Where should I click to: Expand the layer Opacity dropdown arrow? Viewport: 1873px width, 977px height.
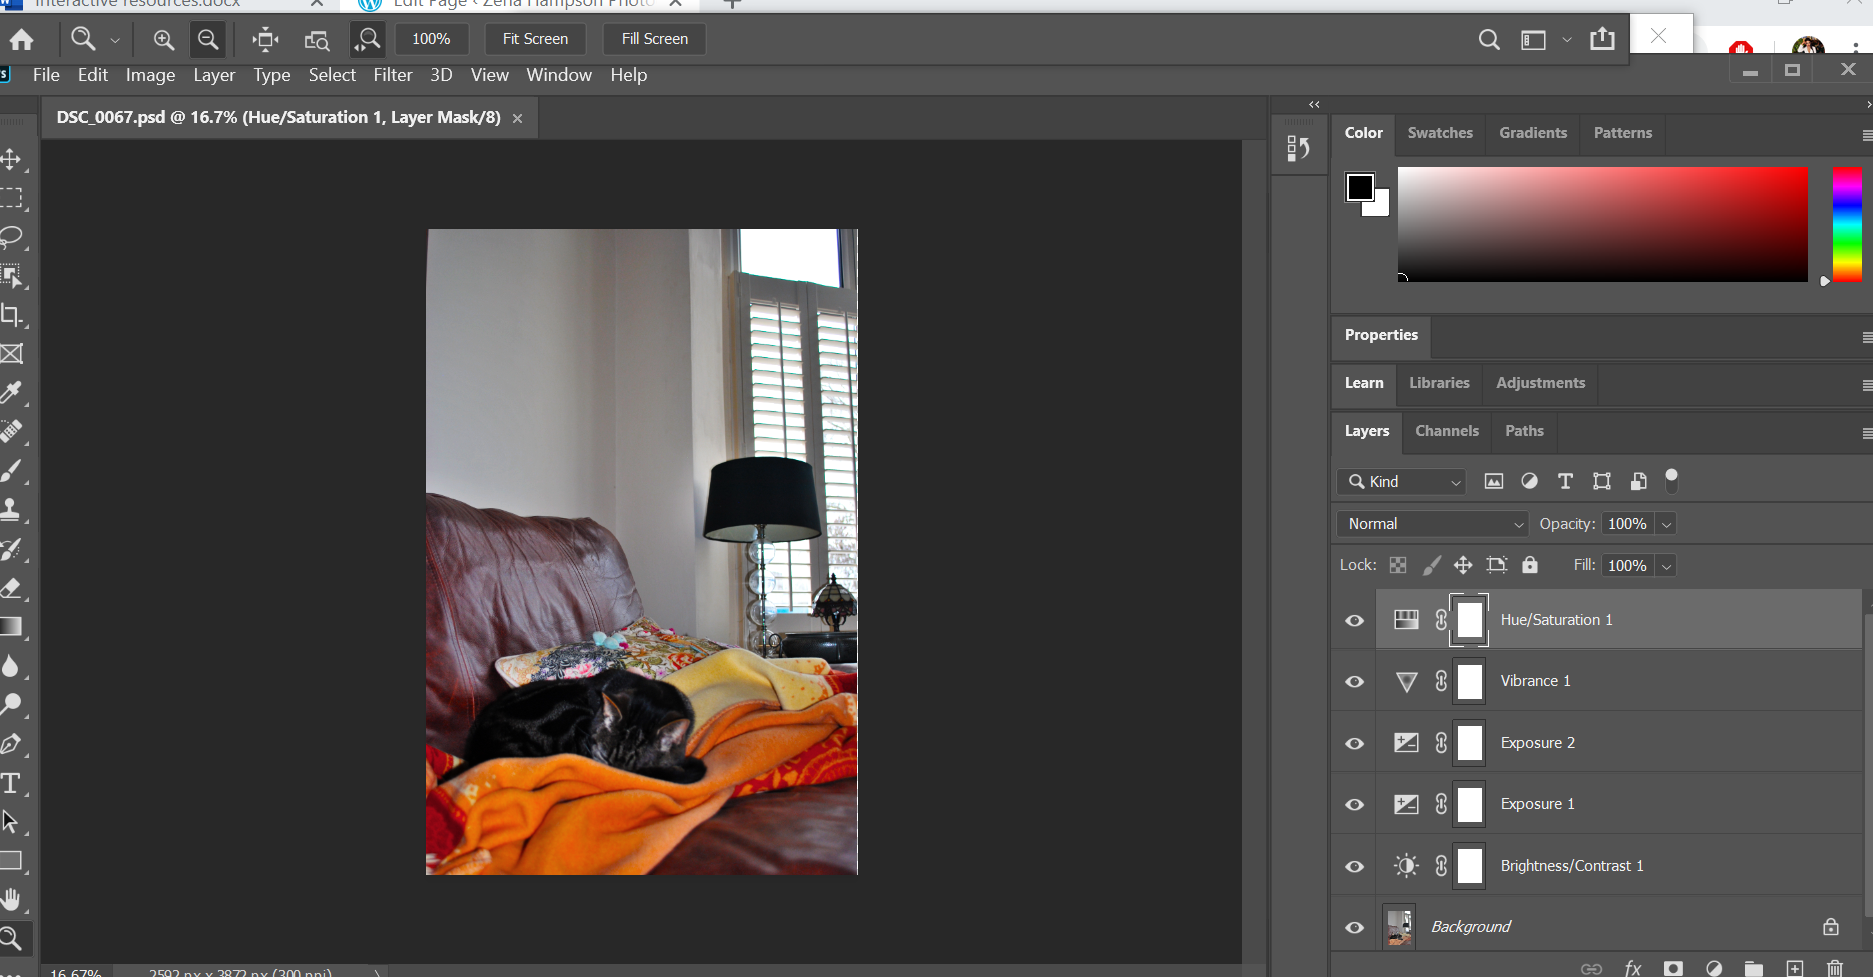pyautogui.click(x=1666, y=524)
